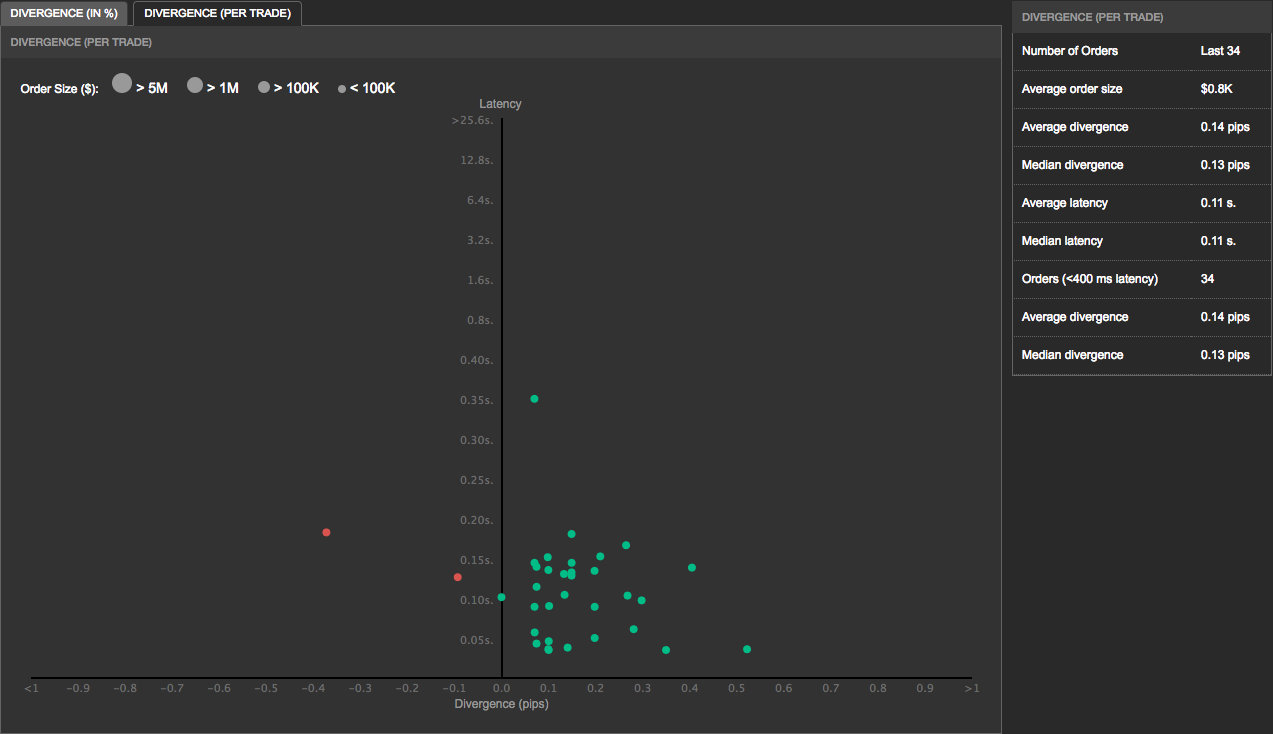This screenshot has width=1273, height=734.
Task: Click the Latency axis title
Action: coord(500,104)
